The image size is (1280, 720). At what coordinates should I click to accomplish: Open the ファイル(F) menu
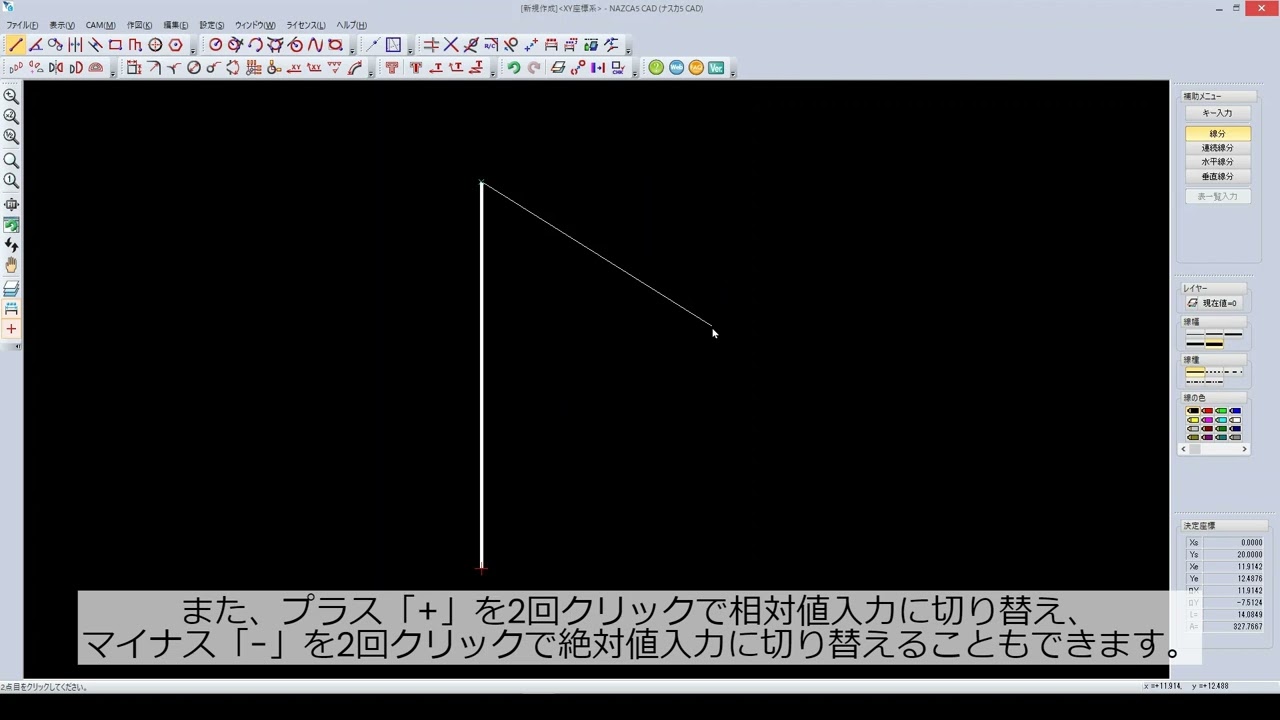point(22,25)
